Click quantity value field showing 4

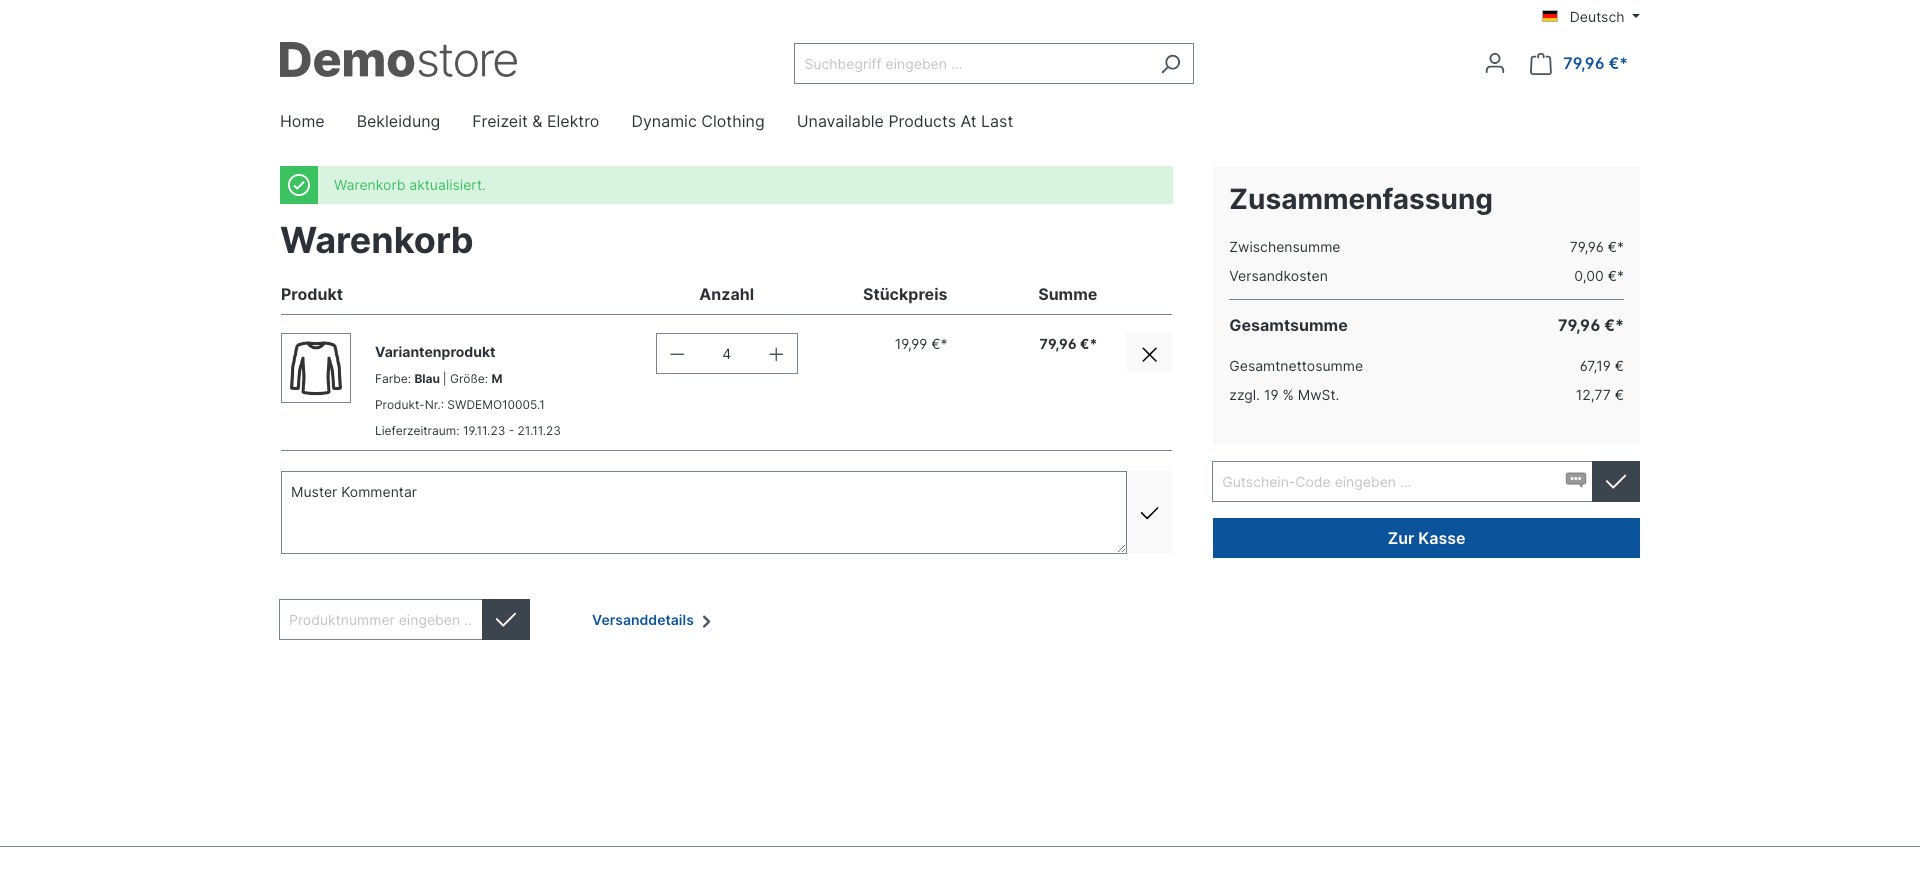pyautogui.click(x=727, y=354)
